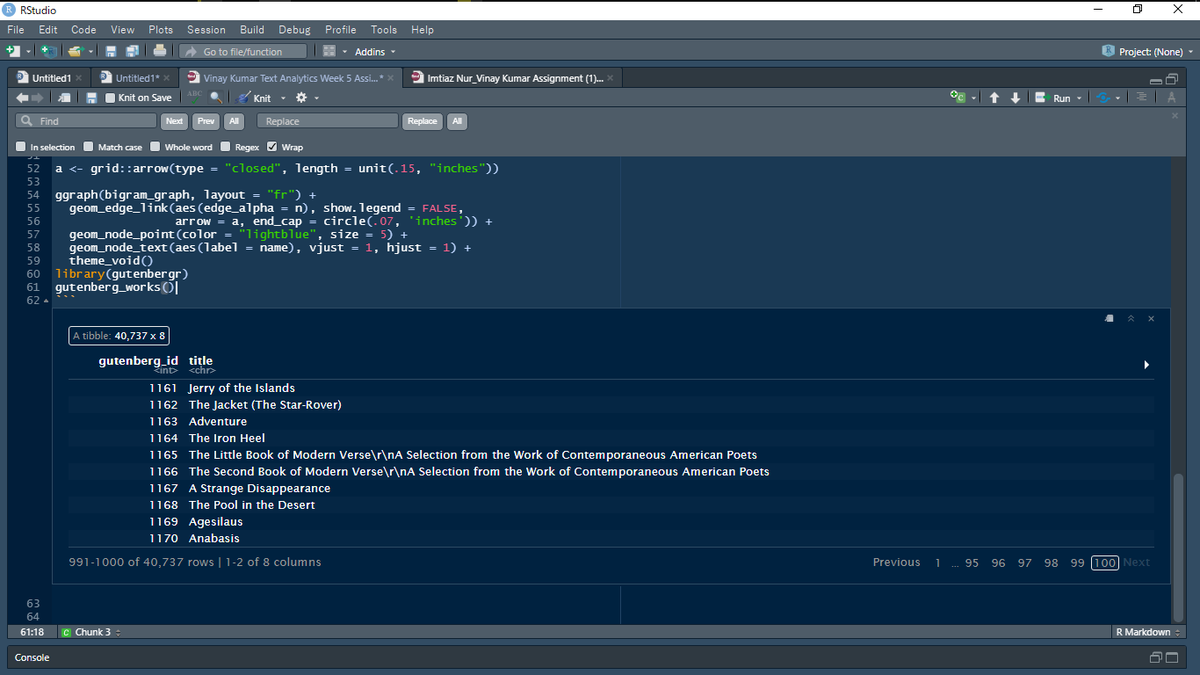
Task: Knit the R Markdown document
Action: [254, 98]
